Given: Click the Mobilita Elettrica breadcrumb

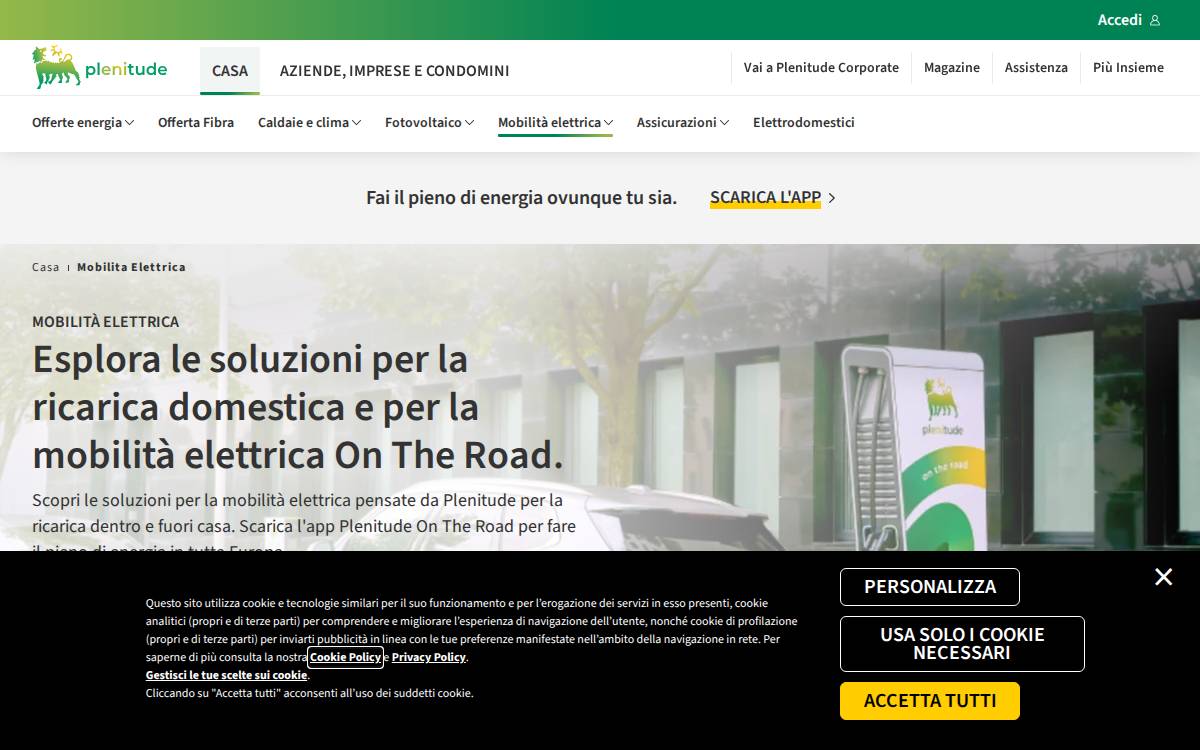Looking at the screenshot, I should [131, 267].
